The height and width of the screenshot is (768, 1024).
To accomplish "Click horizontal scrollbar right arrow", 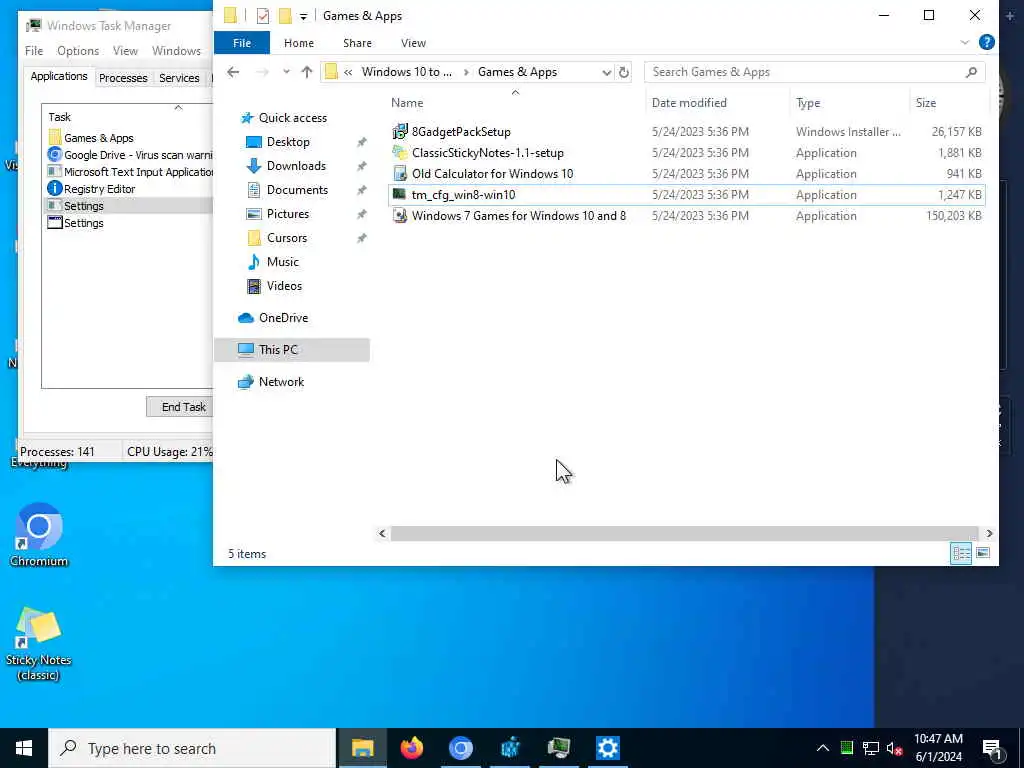I will coord(989,534).
